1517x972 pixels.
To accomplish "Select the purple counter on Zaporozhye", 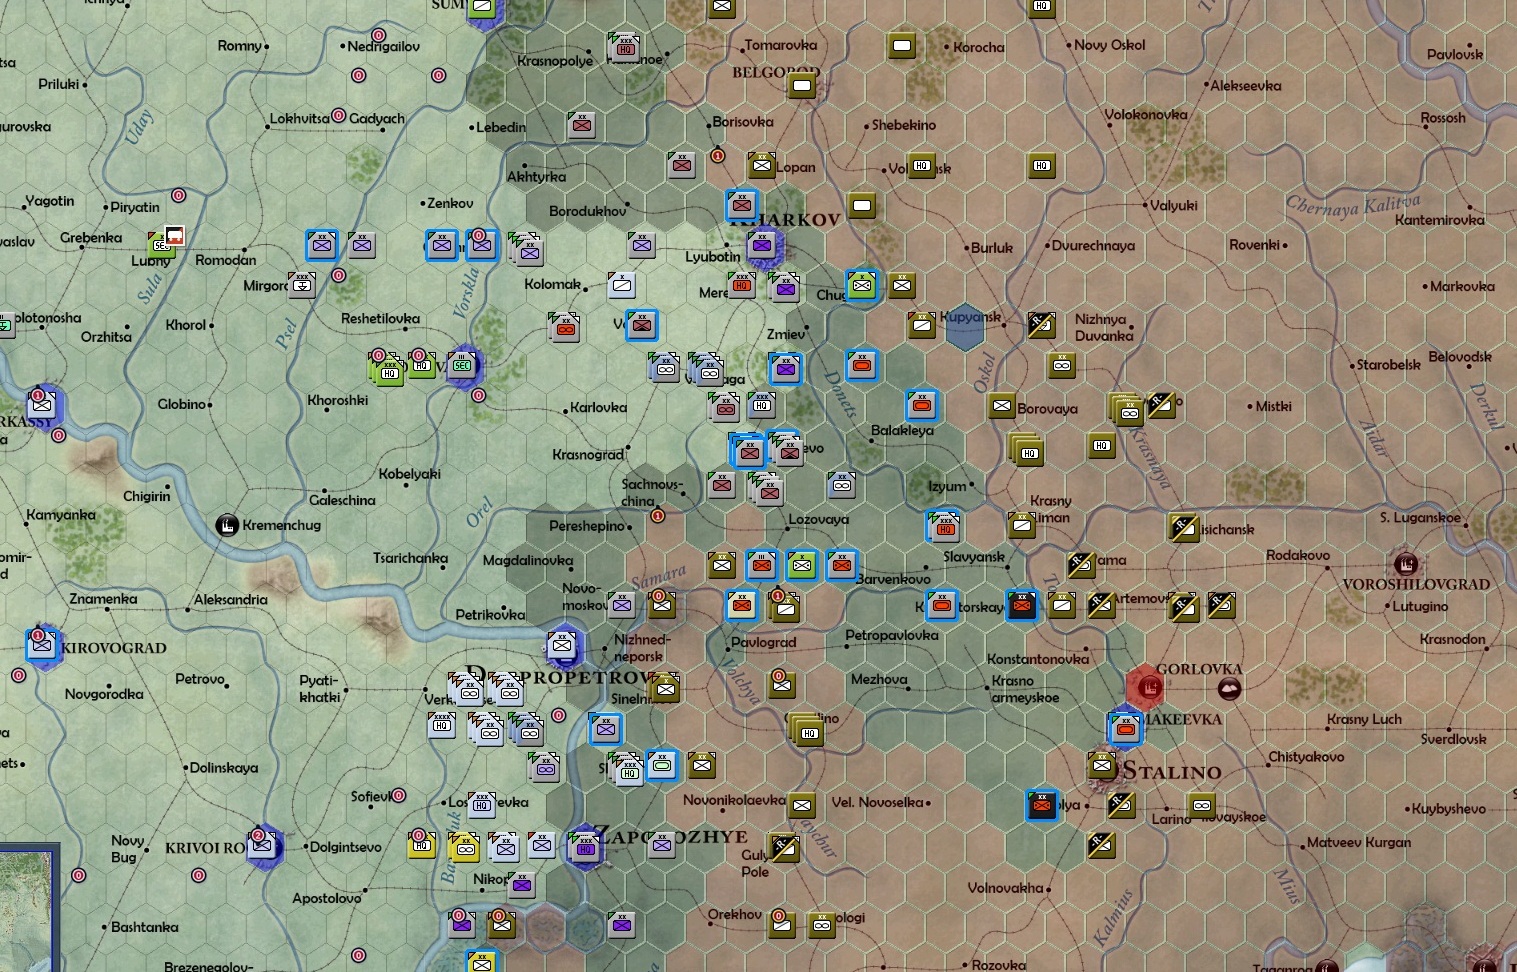I will click(584, 848).
